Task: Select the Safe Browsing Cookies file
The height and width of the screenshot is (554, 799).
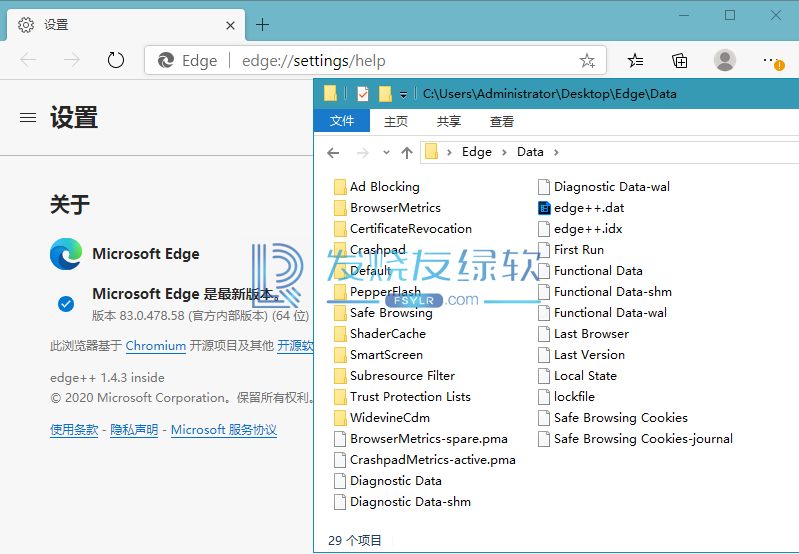Action: (x=613, y=417)
